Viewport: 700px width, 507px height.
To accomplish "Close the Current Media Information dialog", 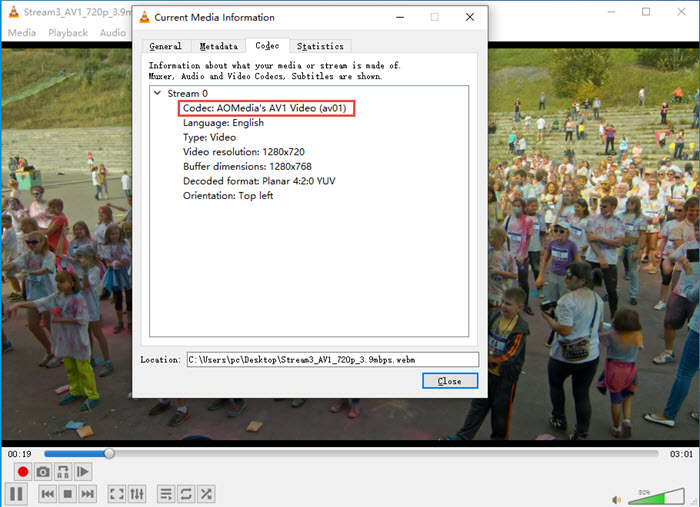I will click(470, 17).
